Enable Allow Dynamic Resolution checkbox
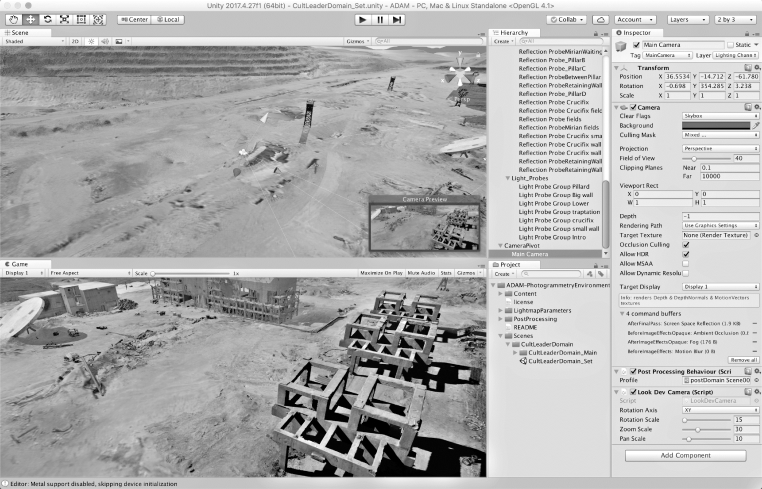Image resolution: width=762 pixels, height=489 pixels. point(686,273)
